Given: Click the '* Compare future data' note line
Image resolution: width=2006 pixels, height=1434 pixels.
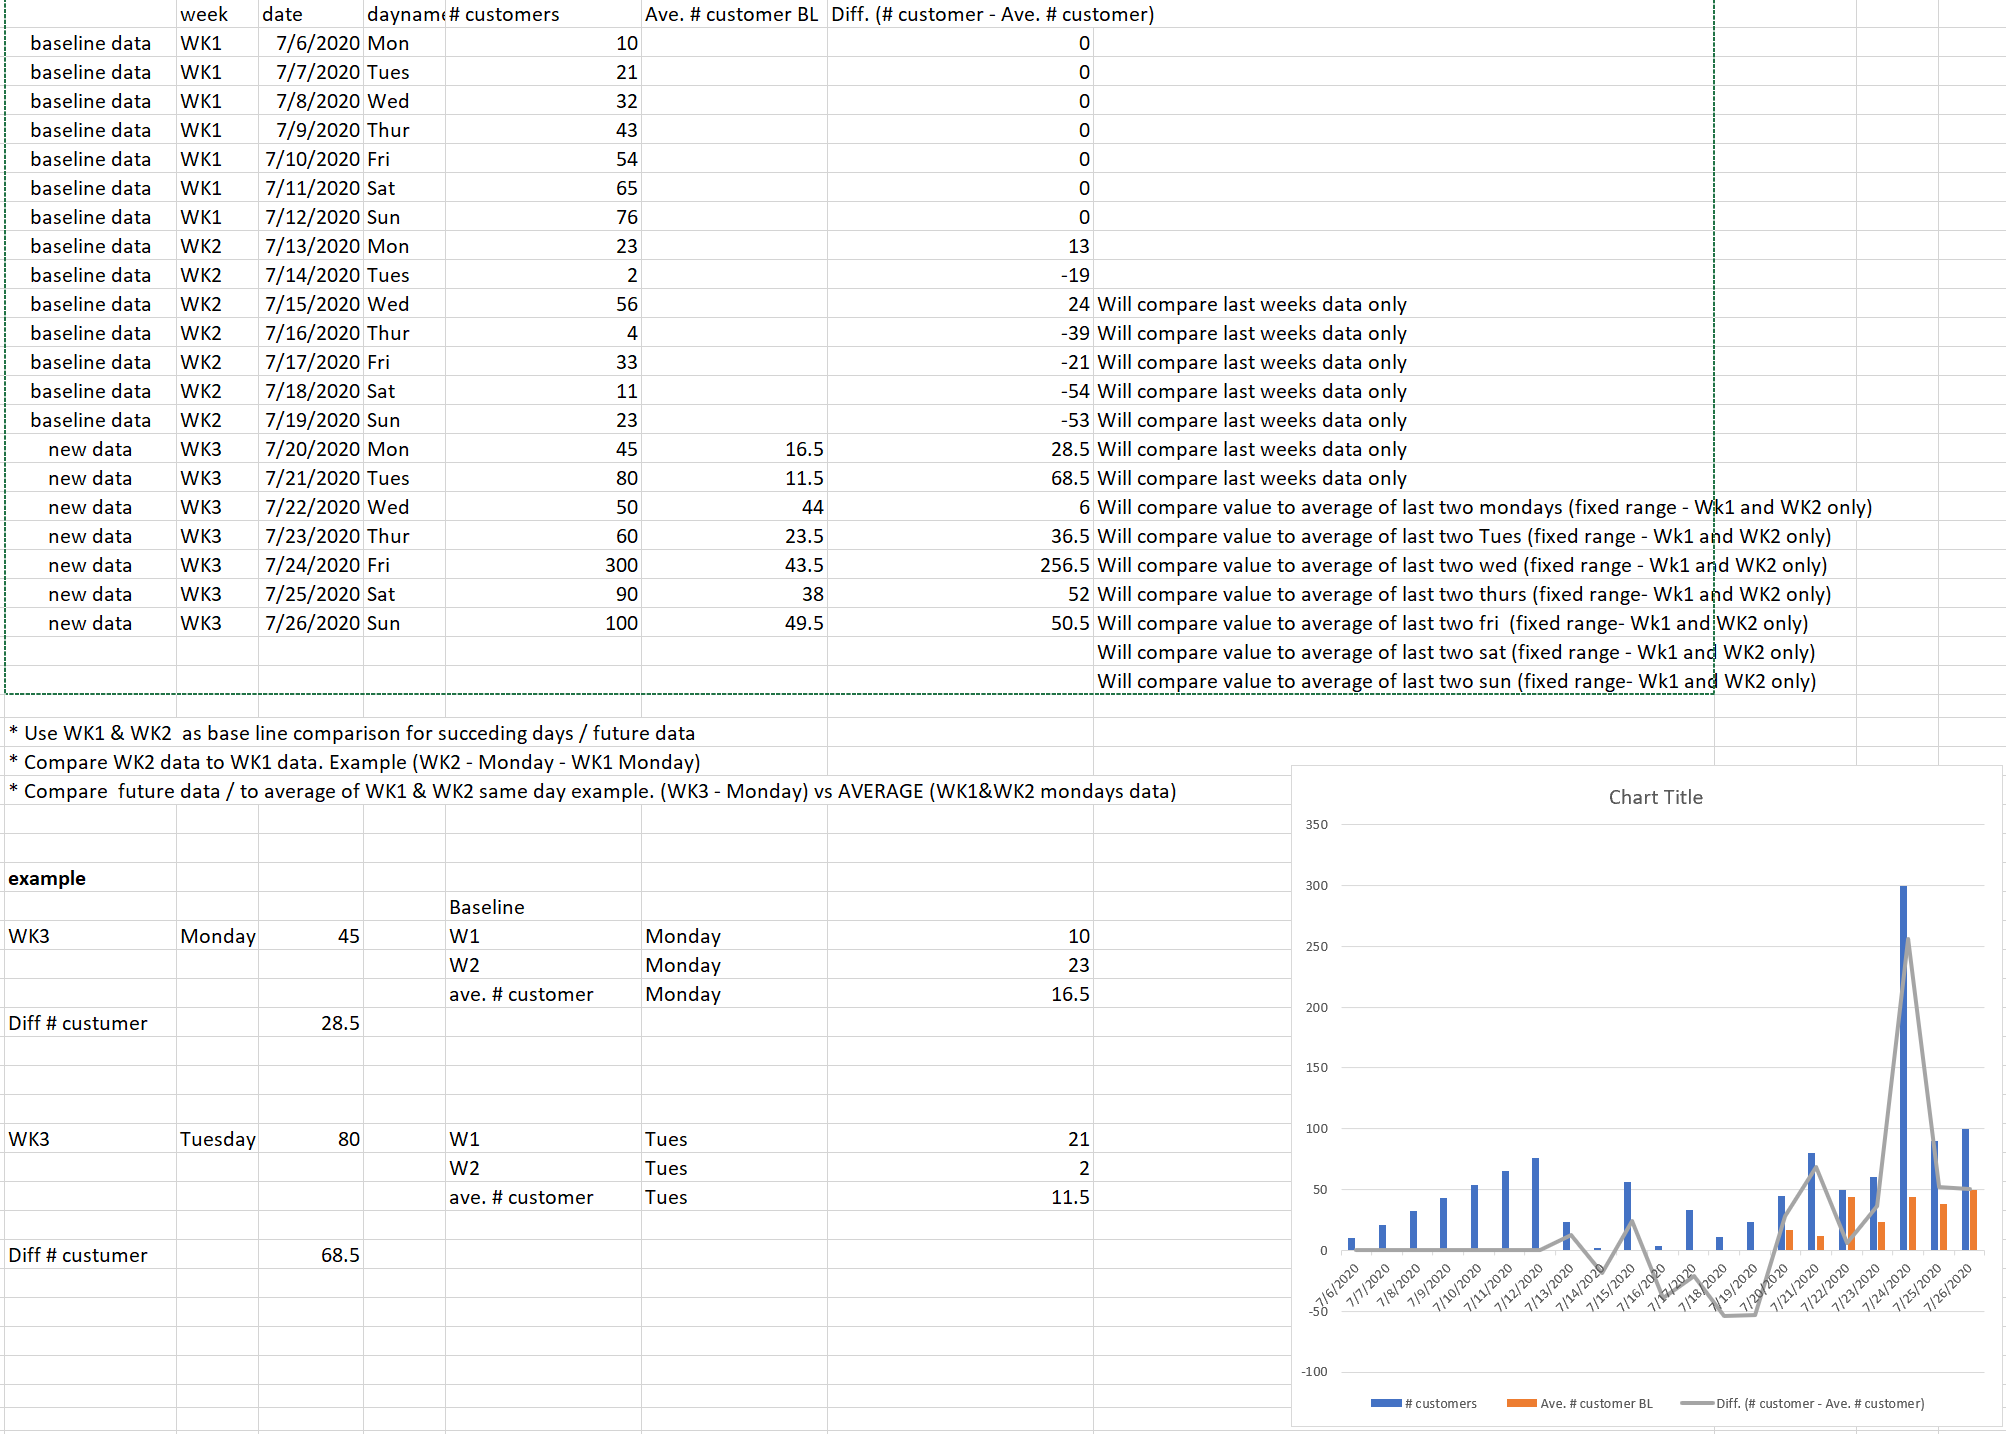Looking at the screenshot, I should coord(592,791).
